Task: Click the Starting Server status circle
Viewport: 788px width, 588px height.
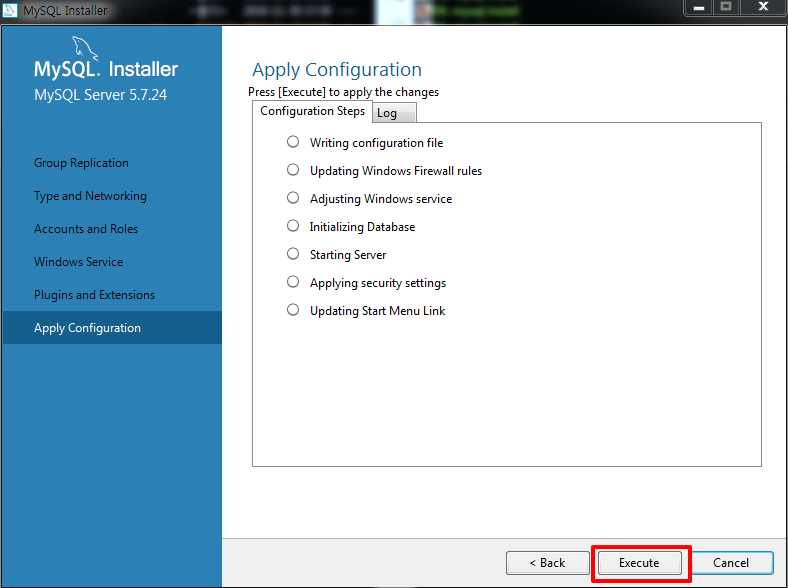Action: point(293,254)
